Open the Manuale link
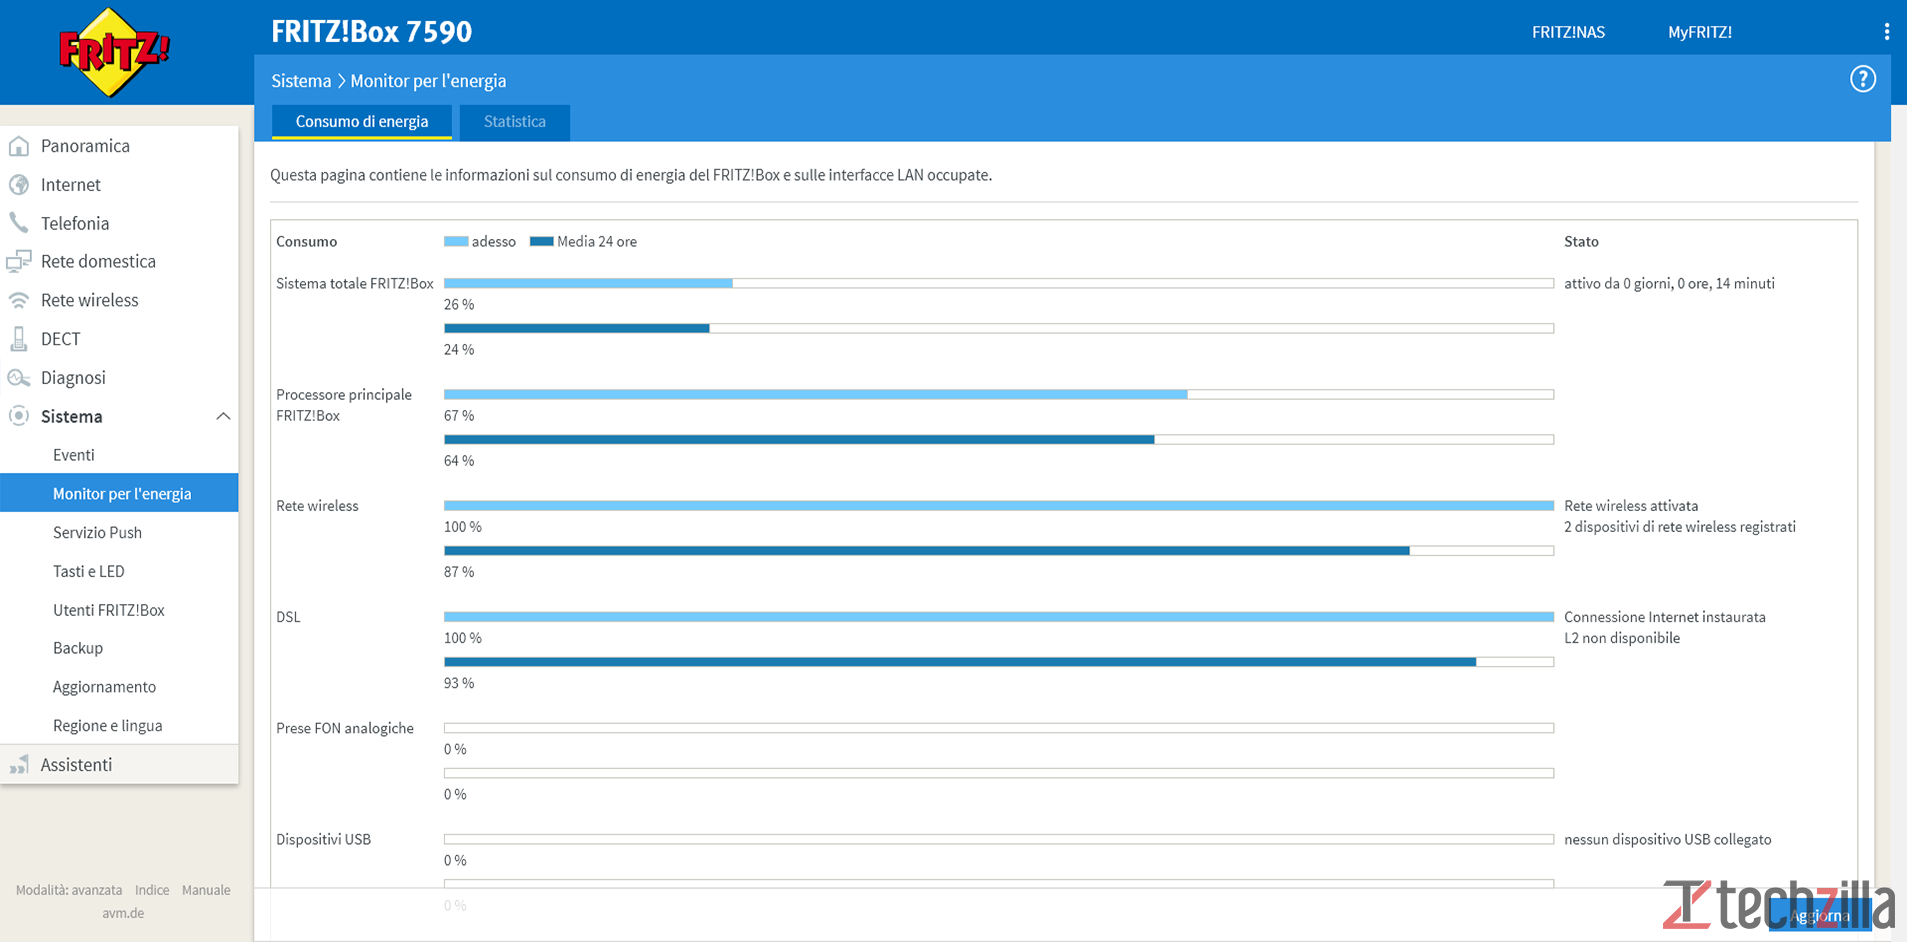 206,890
